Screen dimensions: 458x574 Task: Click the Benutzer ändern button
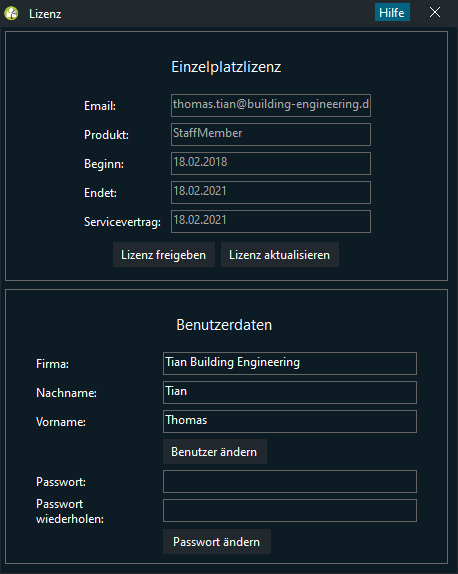tap(215, 451)
